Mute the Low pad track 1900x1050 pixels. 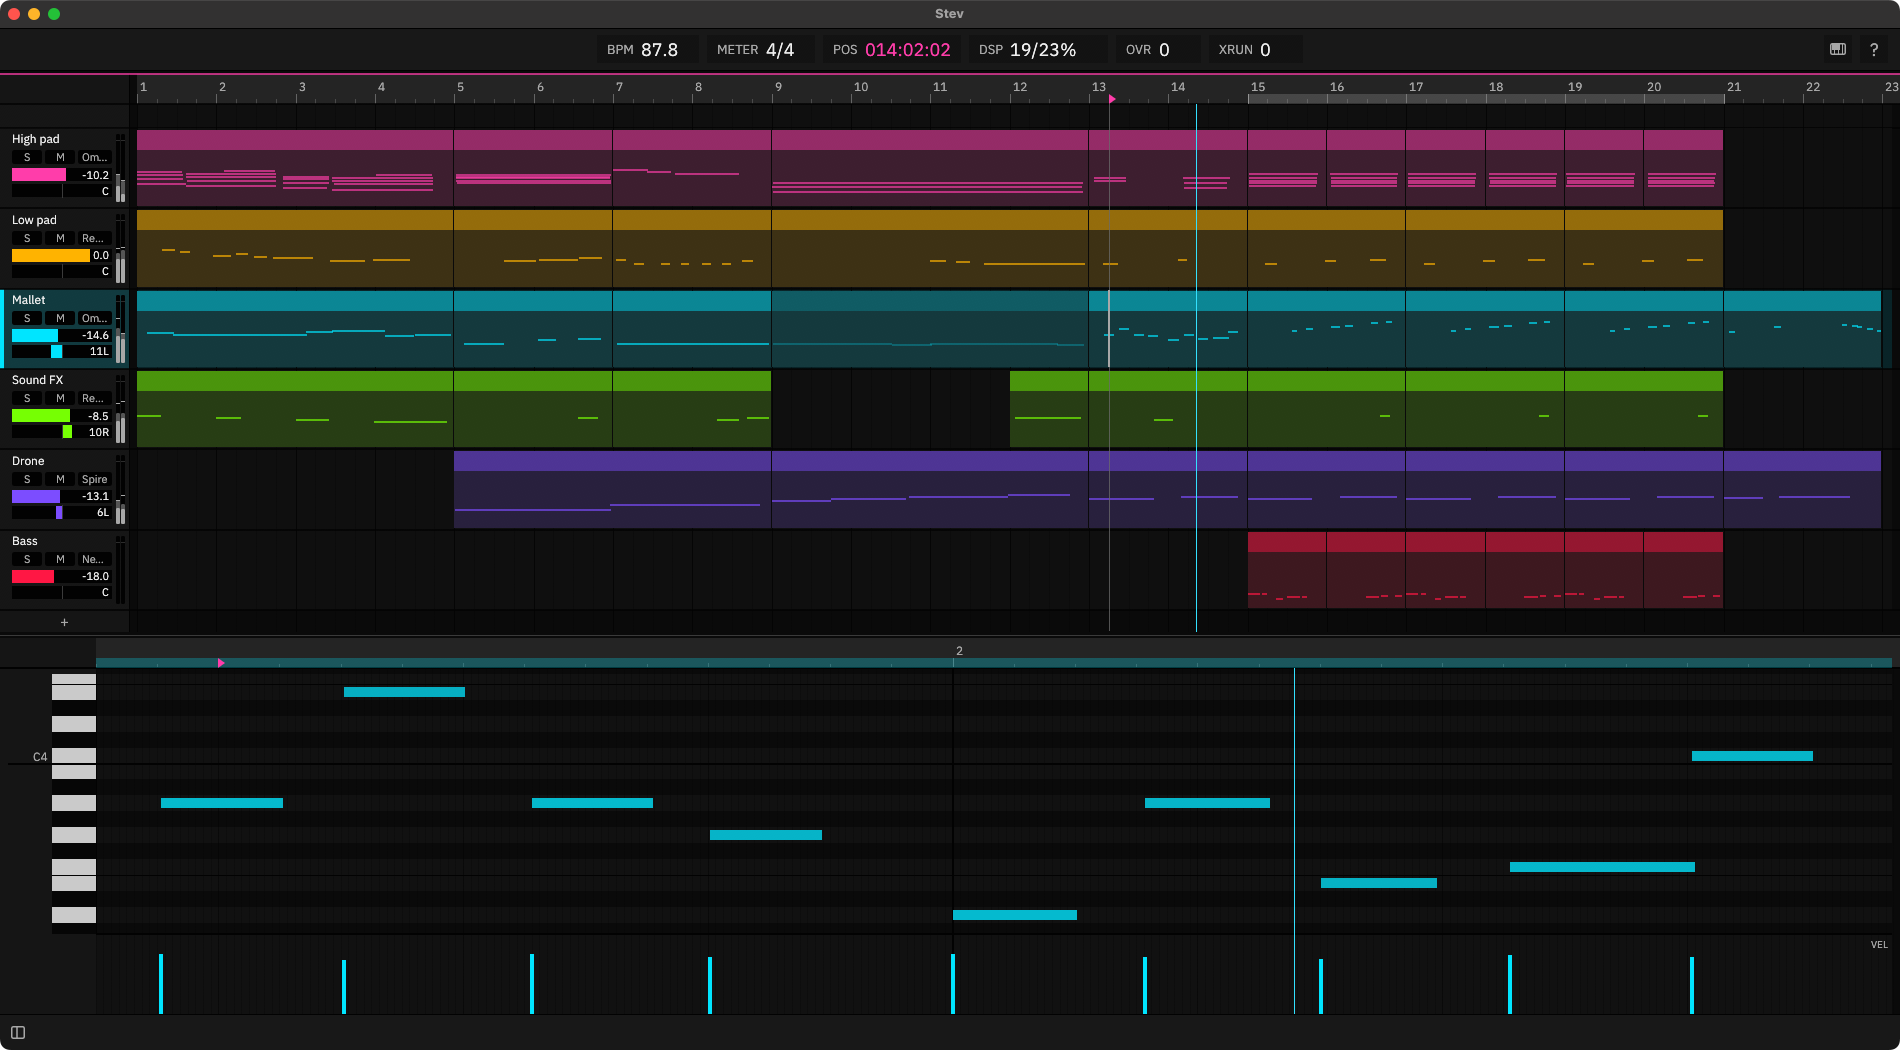(x=60, y=238)
